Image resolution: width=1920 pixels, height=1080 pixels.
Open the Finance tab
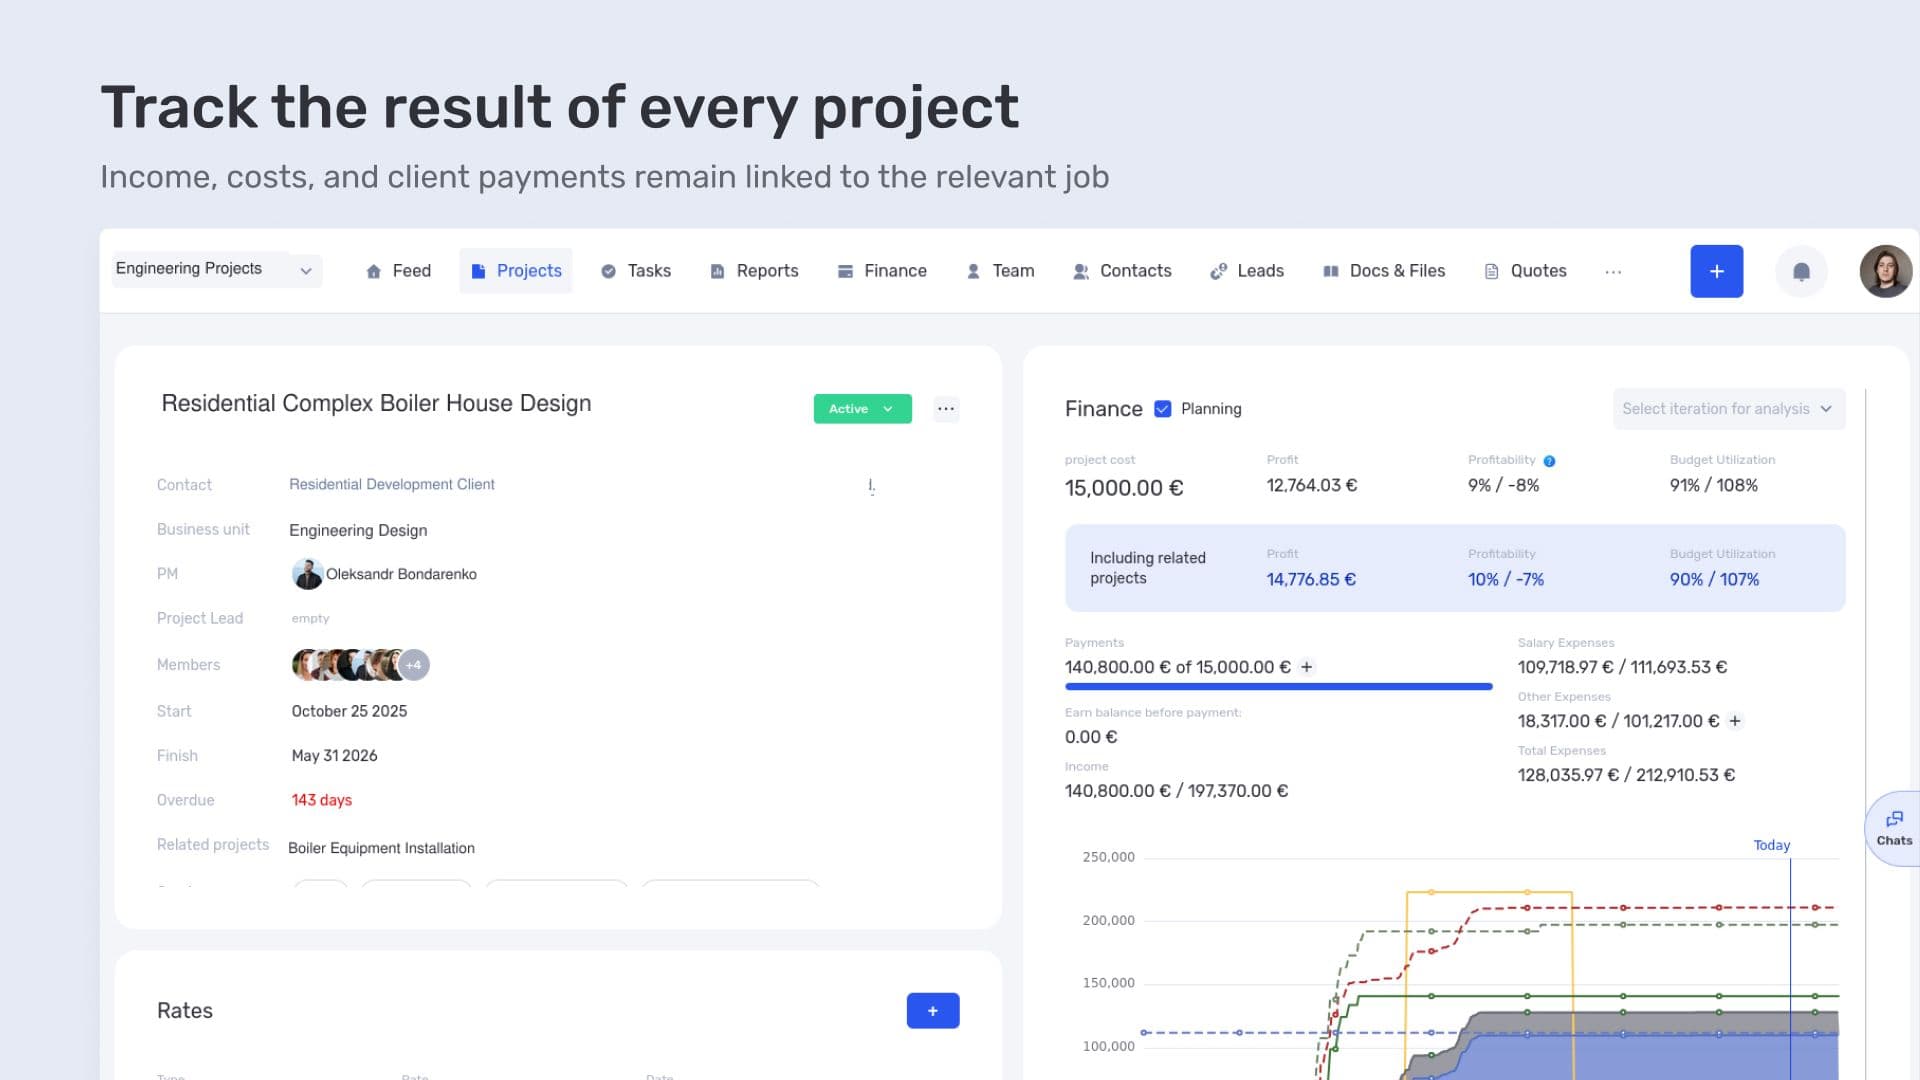click(882, 271)
